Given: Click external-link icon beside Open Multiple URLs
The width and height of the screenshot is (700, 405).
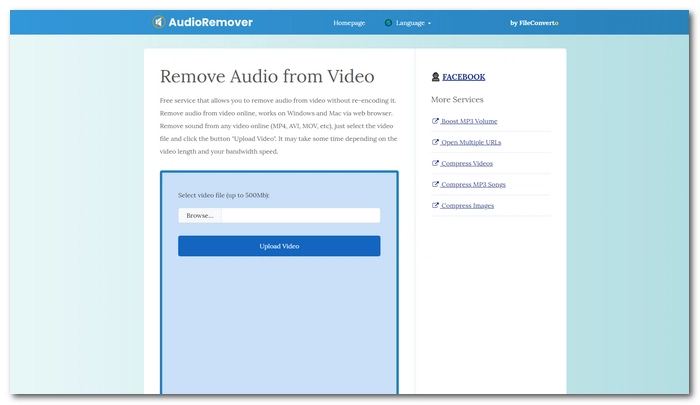Looking at the screenshot, I should (435, 142).
